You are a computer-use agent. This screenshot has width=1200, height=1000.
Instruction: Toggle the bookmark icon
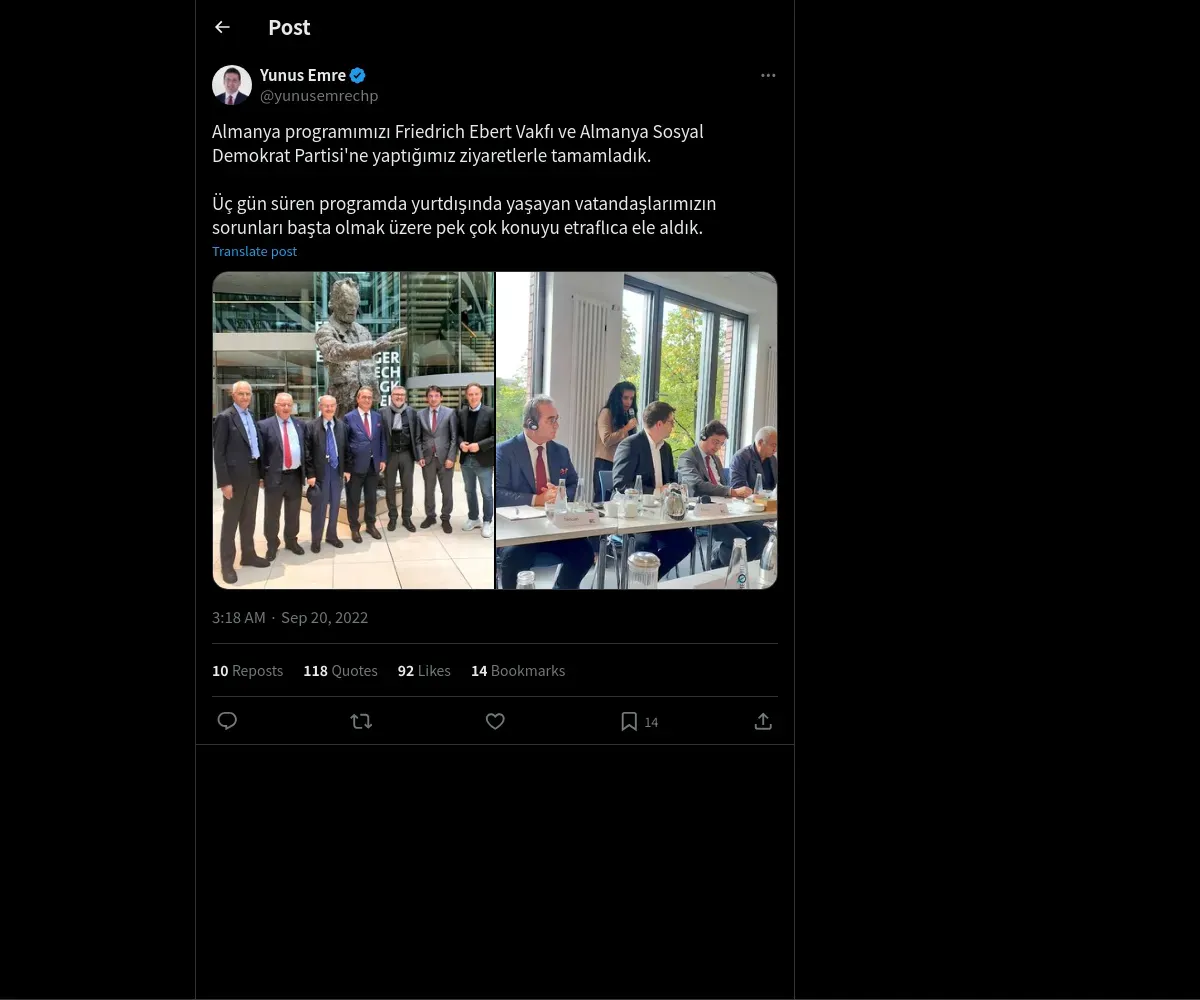point(629,721)
